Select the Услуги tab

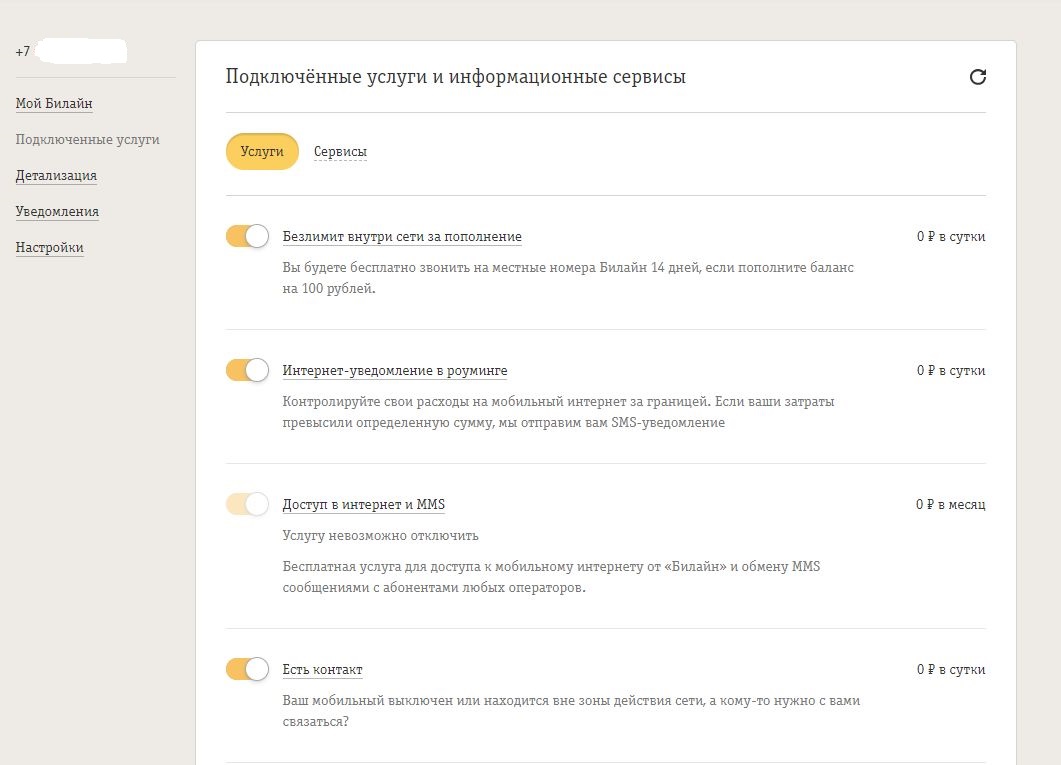[x=262, y=152]
